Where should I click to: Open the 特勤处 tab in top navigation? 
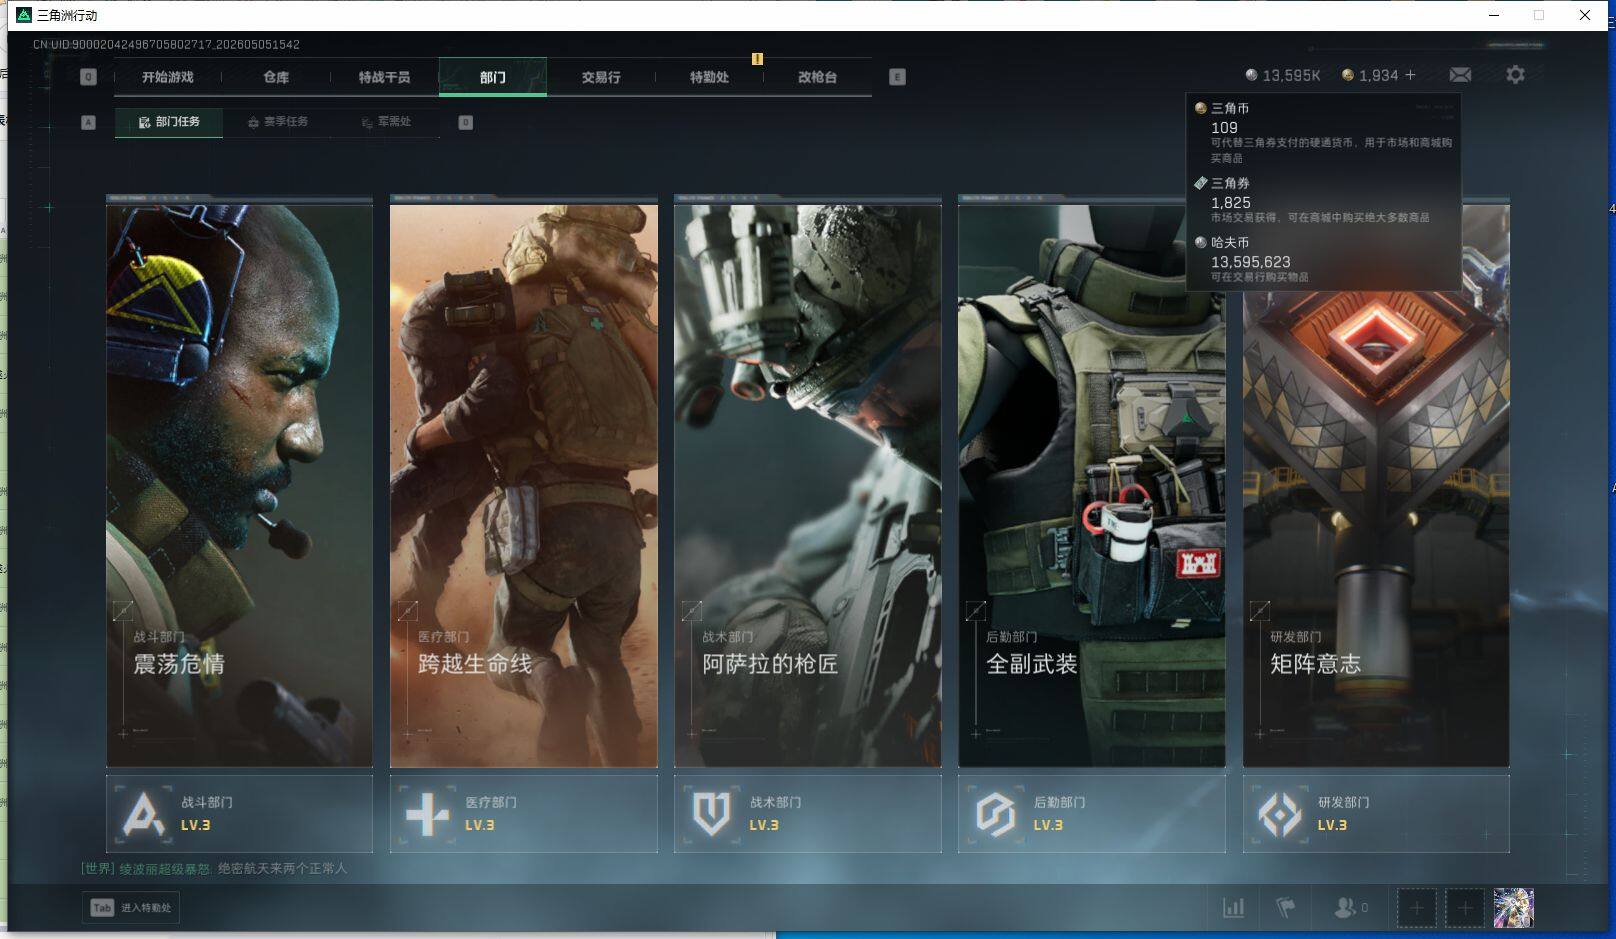point(709,77)
